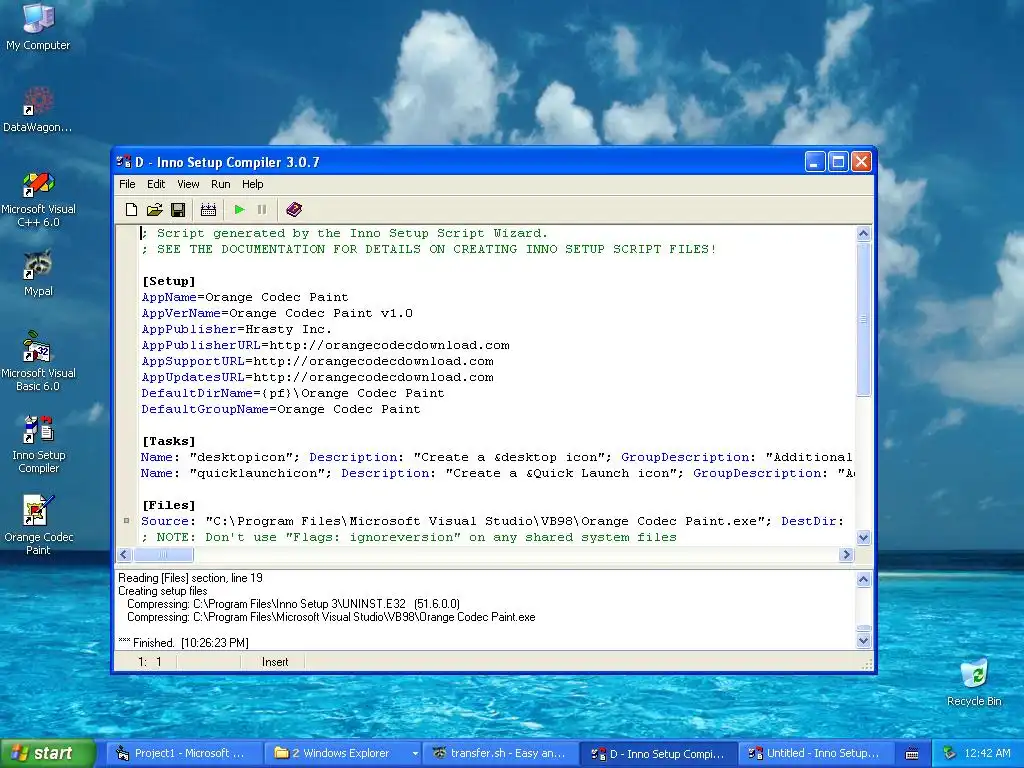
Task: Run the setup with green play icon
Action: 239,210
